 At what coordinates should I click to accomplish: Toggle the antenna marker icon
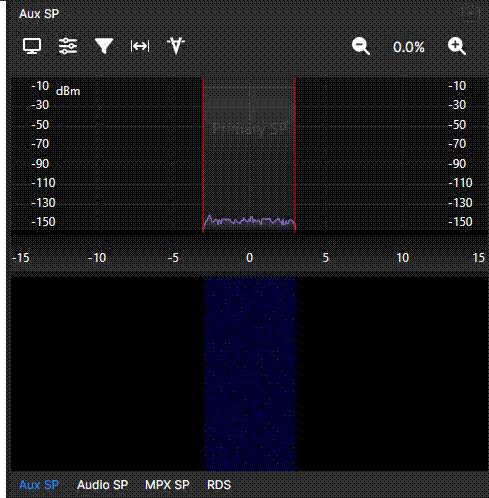click(176, 46)
